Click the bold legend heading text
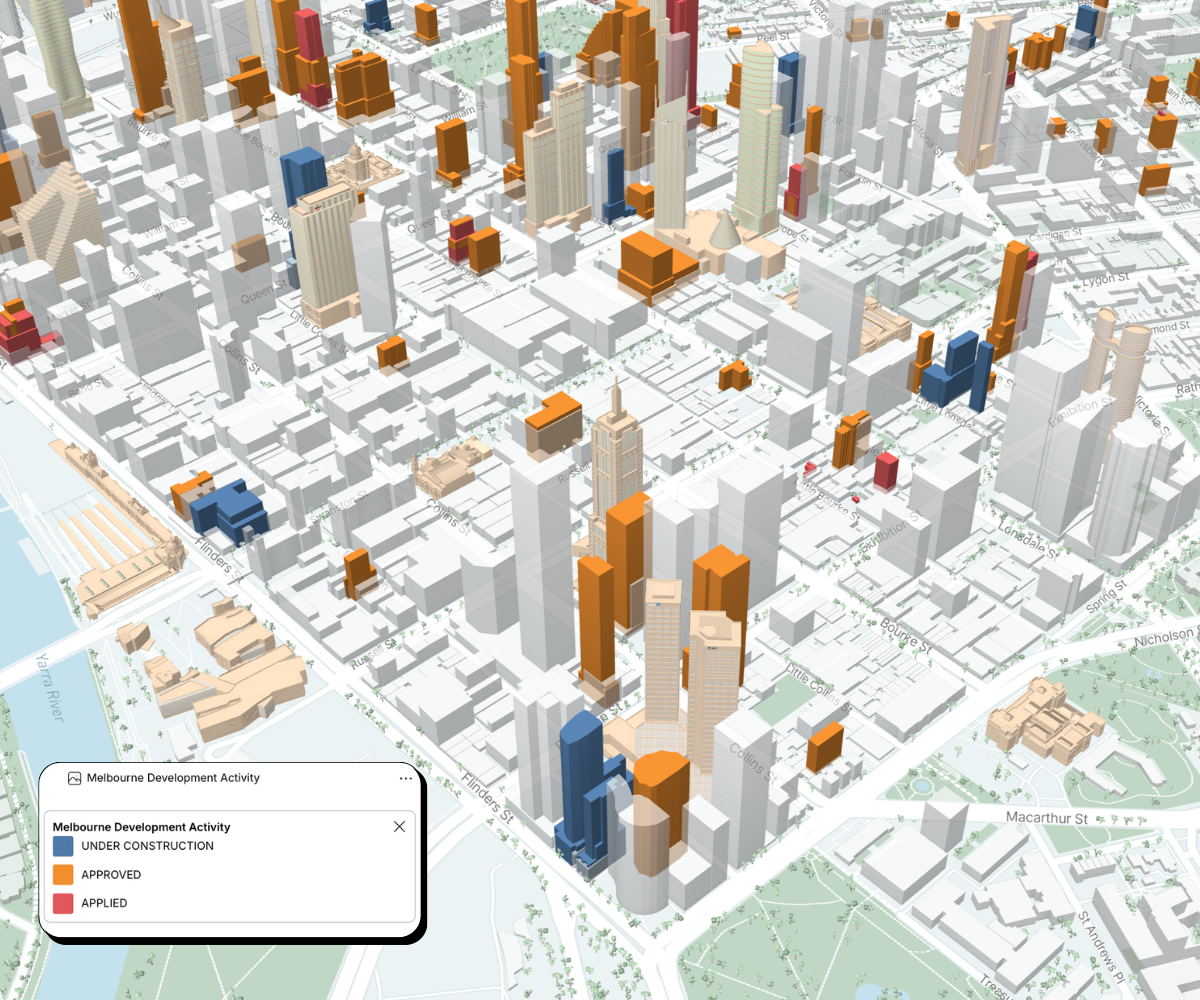This screenshot has width=1200, height=1000. [x=141, y=827]
